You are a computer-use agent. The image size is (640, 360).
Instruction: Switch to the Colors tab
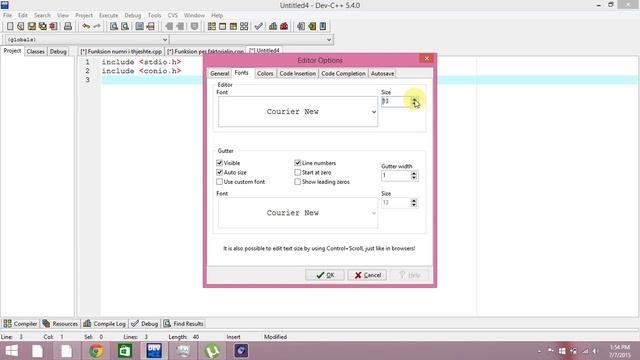pyautogui.click(x=265, y=73)
